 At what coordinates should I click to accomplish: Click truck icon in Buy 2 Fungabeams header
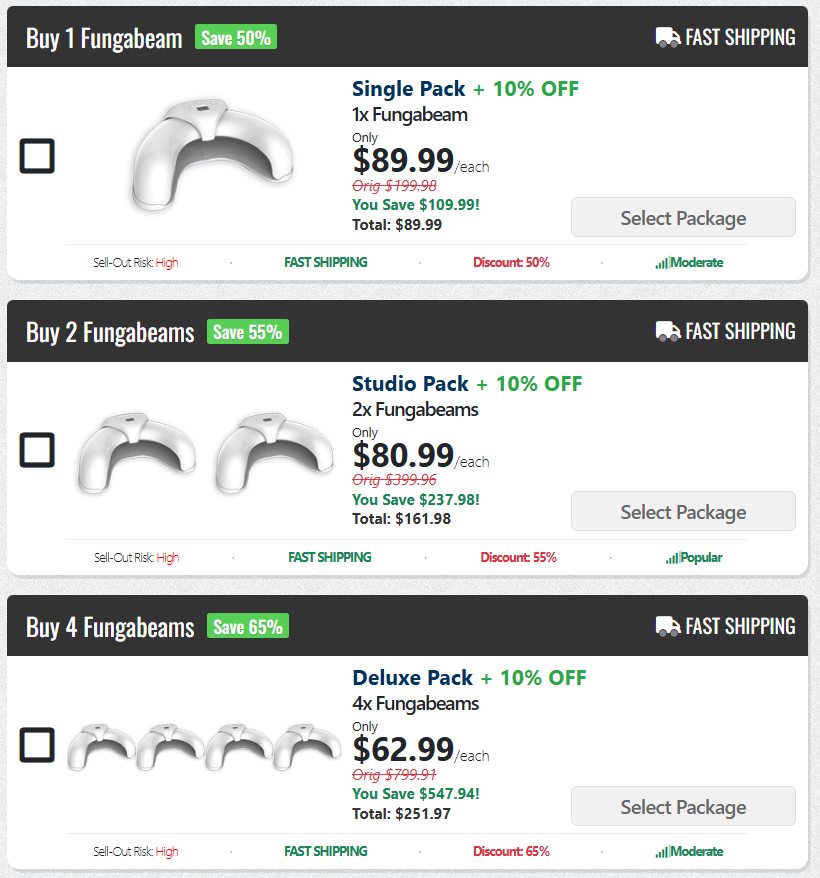(667, 331)
